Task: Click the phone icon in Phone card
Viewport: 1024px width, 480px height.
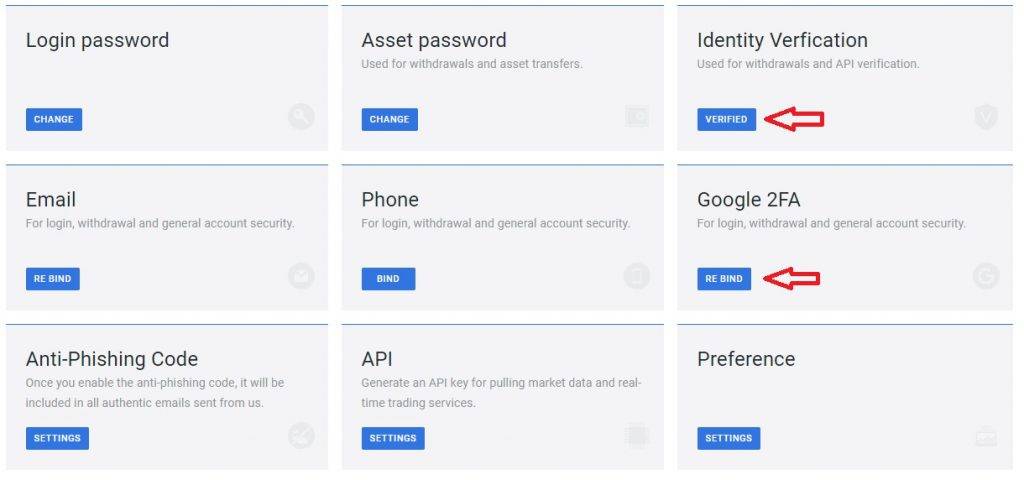Action: click(637, 276)
